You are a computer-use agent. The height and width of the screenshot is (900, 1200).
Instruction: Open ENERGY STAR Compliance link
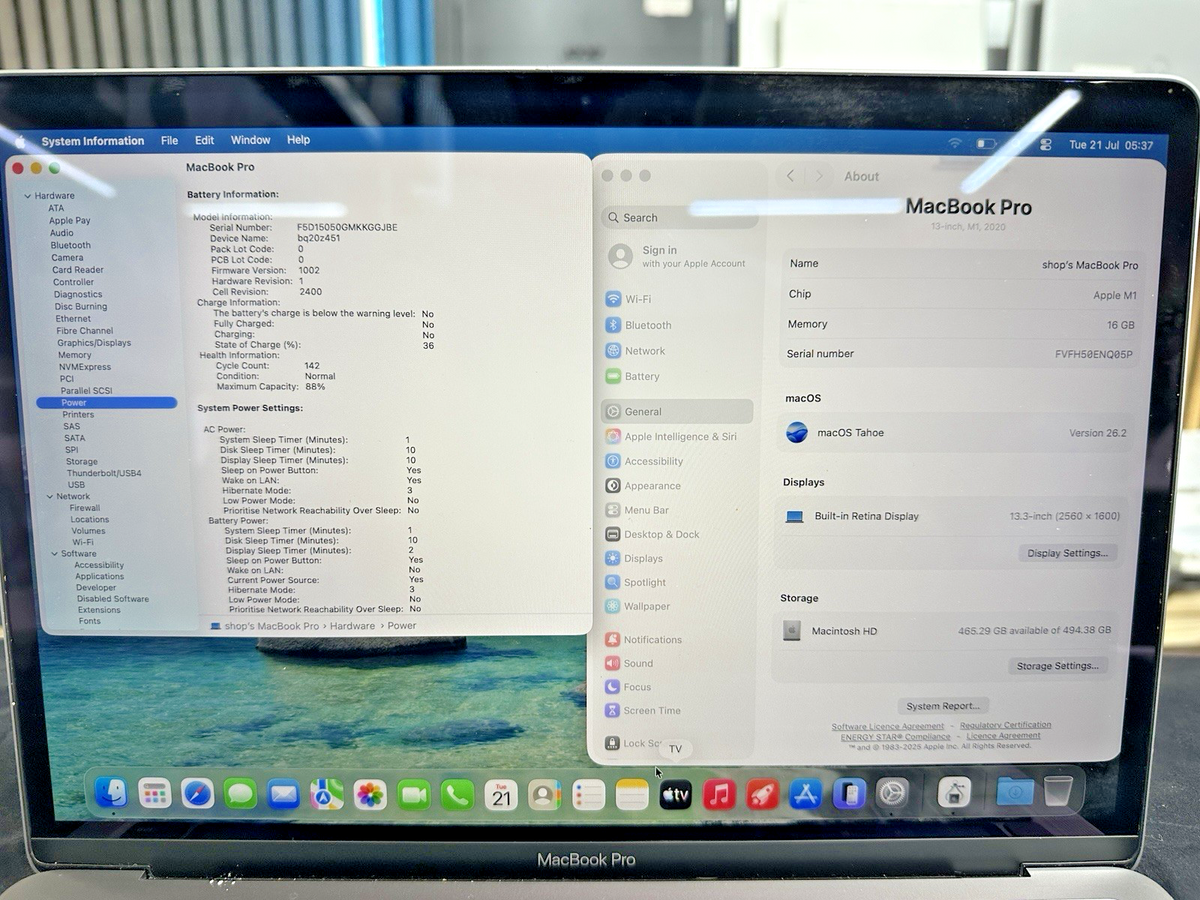pyautogui.click(x=896, y=737)
